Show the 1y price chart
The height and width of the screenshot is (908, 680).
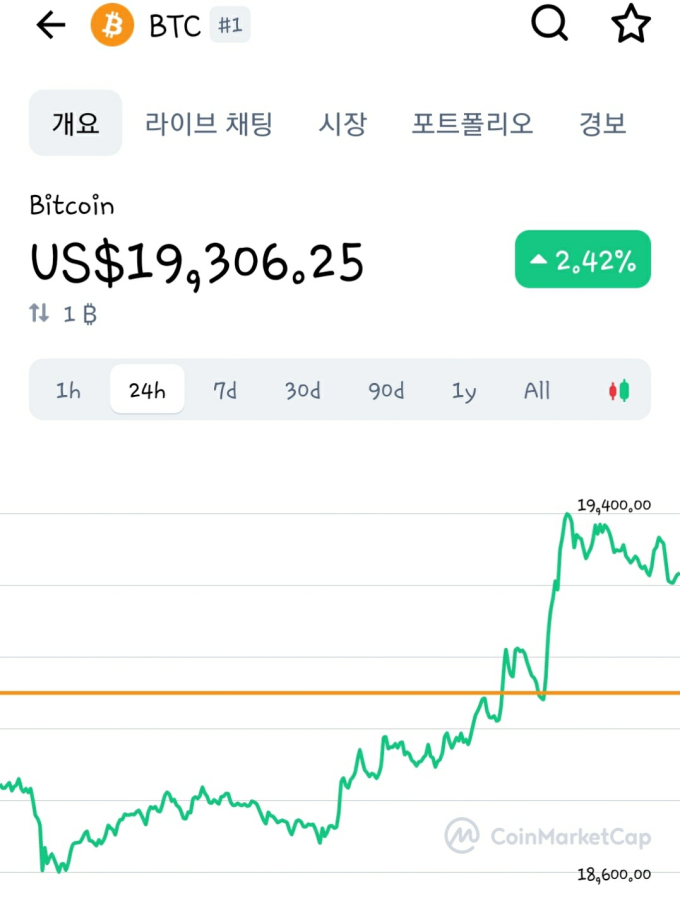pyautogui.click(x=463, y=390)
